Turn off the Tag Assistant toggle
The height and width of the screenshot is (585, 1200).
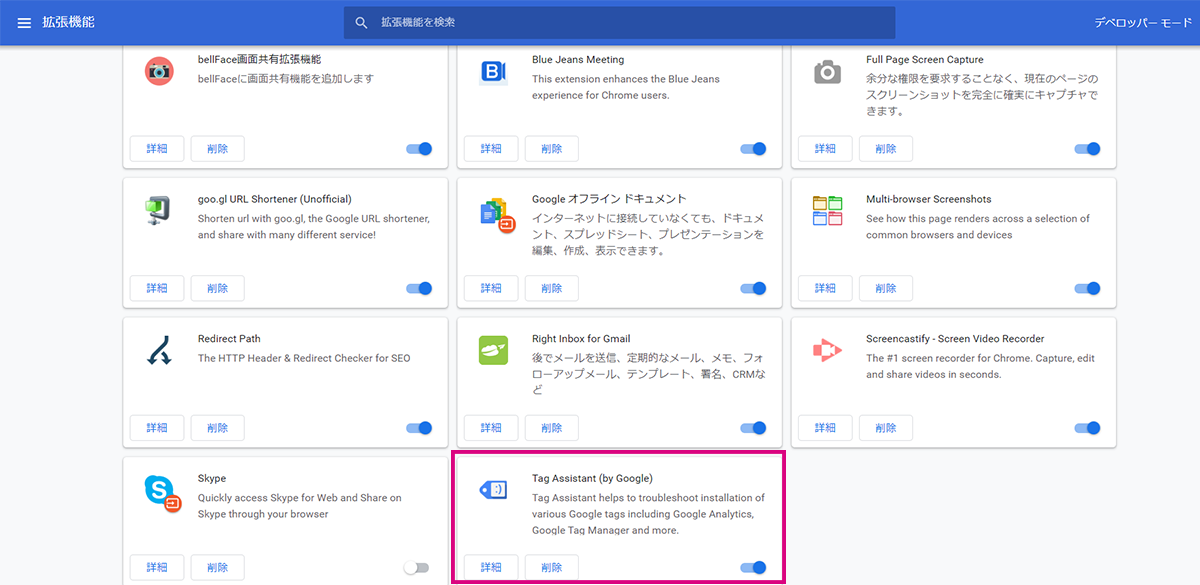tap(753, 568)
